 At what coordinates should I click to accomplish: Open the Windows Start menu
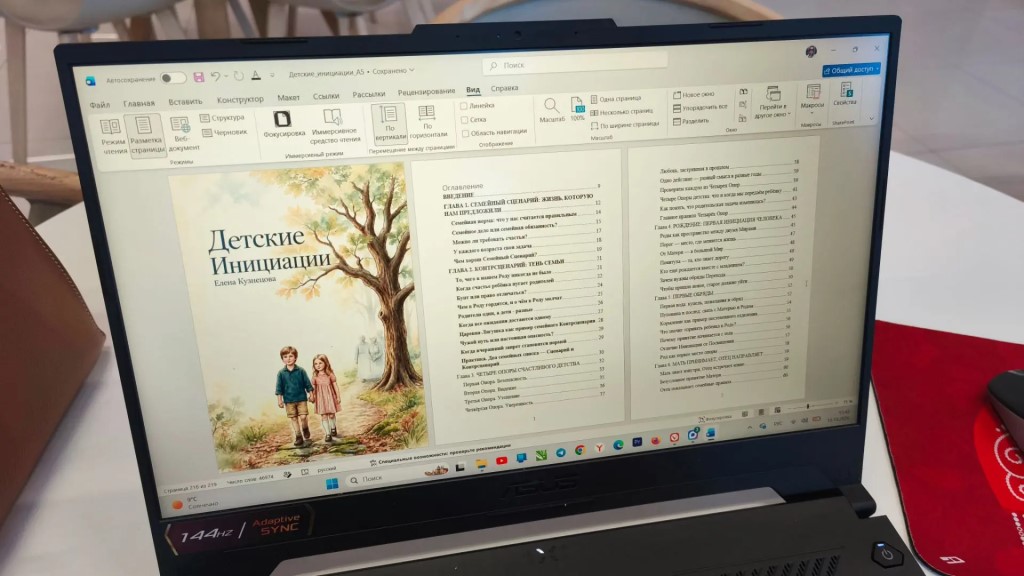tap(332, 483)
